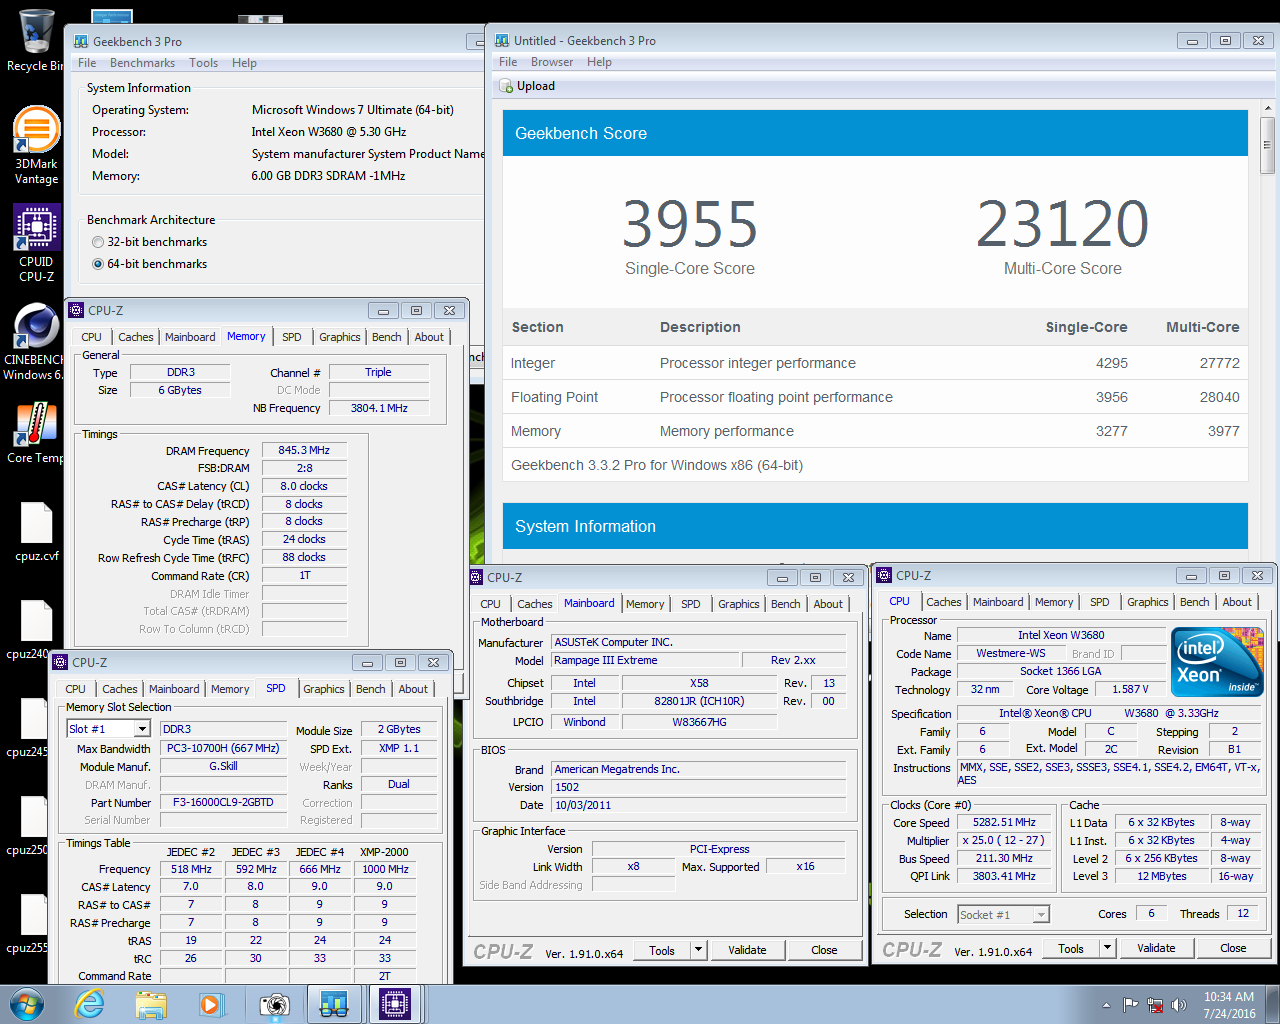
Task: Click the Intel Xeon inside logo
Action: coord(1217,662)
